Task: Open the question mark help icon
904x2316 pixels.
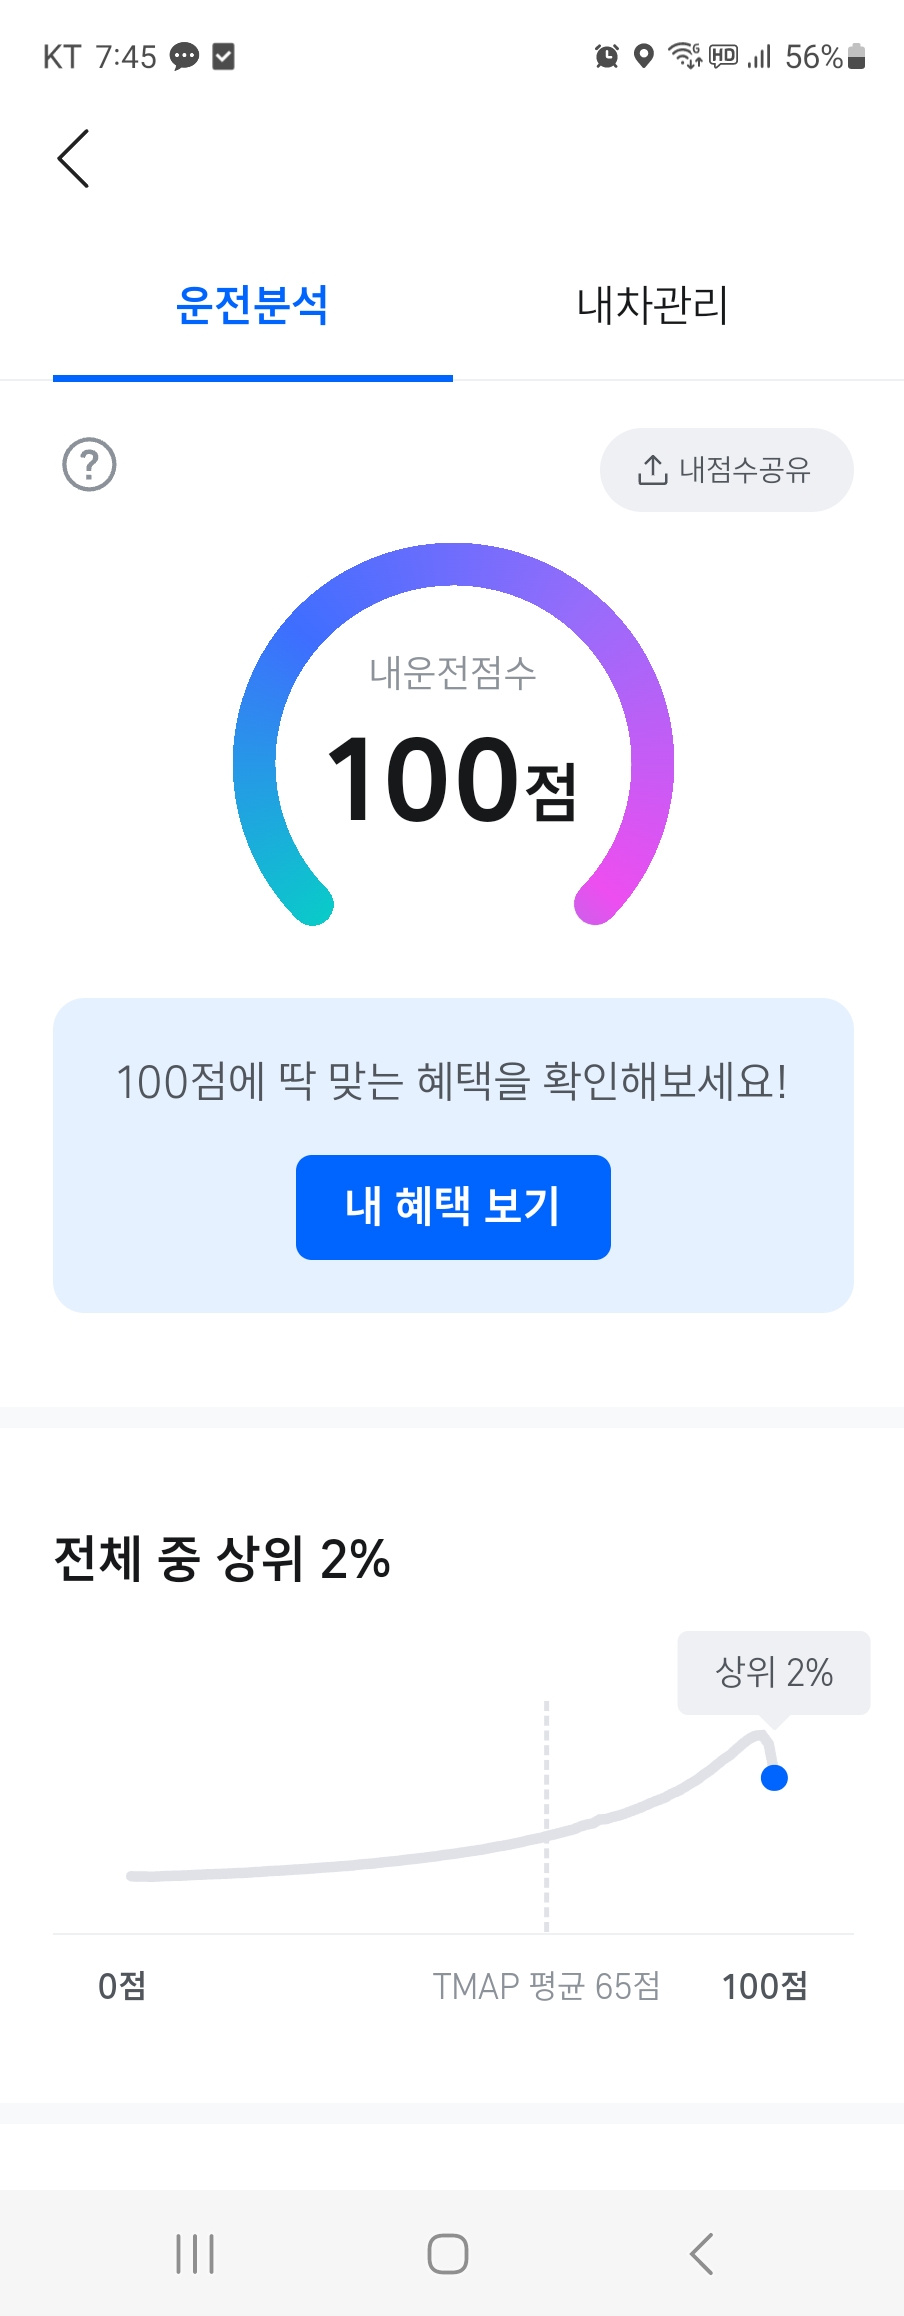Action: coord(89,465)
